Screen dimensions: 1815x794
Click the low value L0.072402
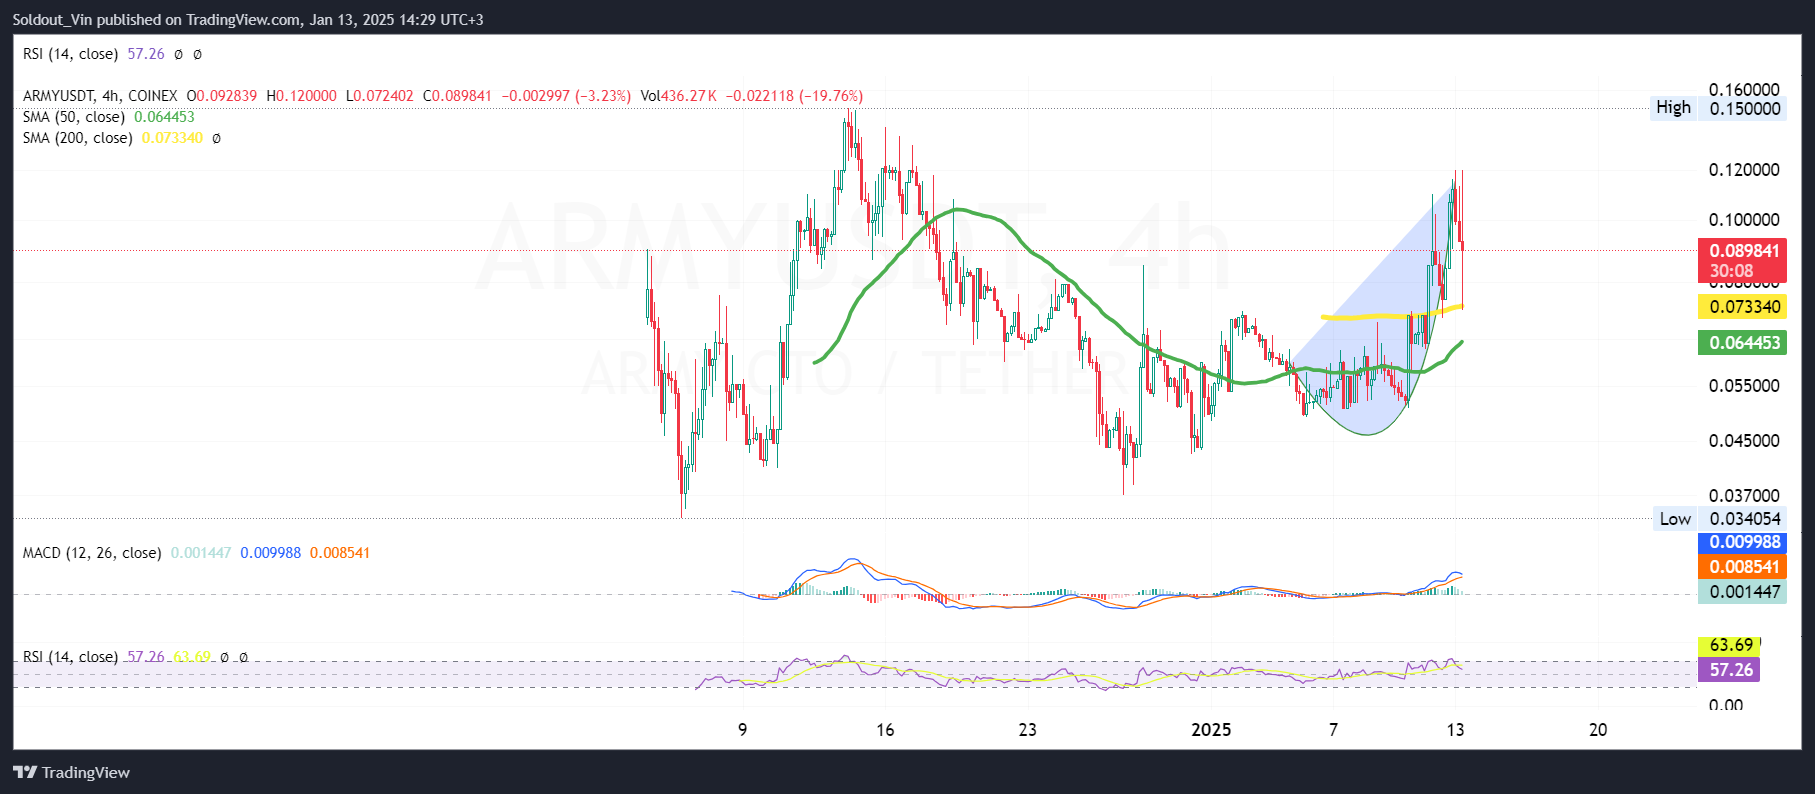pos(380,96)
